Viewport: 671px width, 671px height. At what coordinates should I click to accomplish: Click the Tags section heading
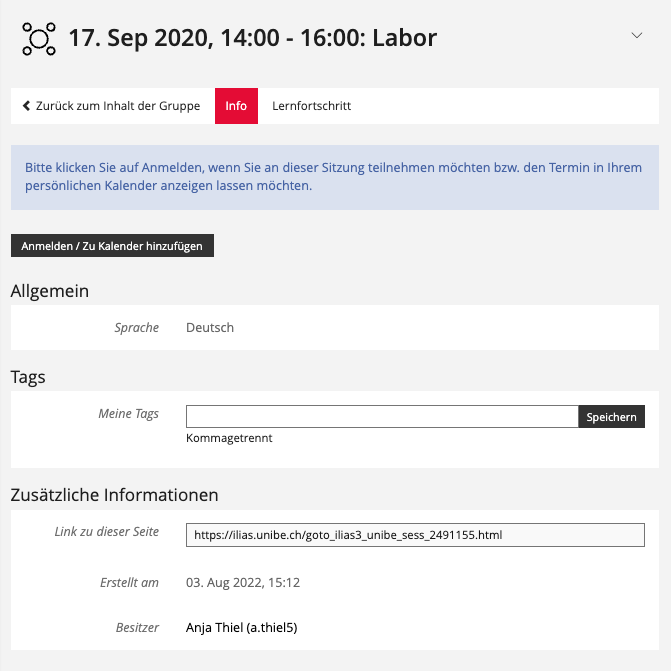point(28,377)
